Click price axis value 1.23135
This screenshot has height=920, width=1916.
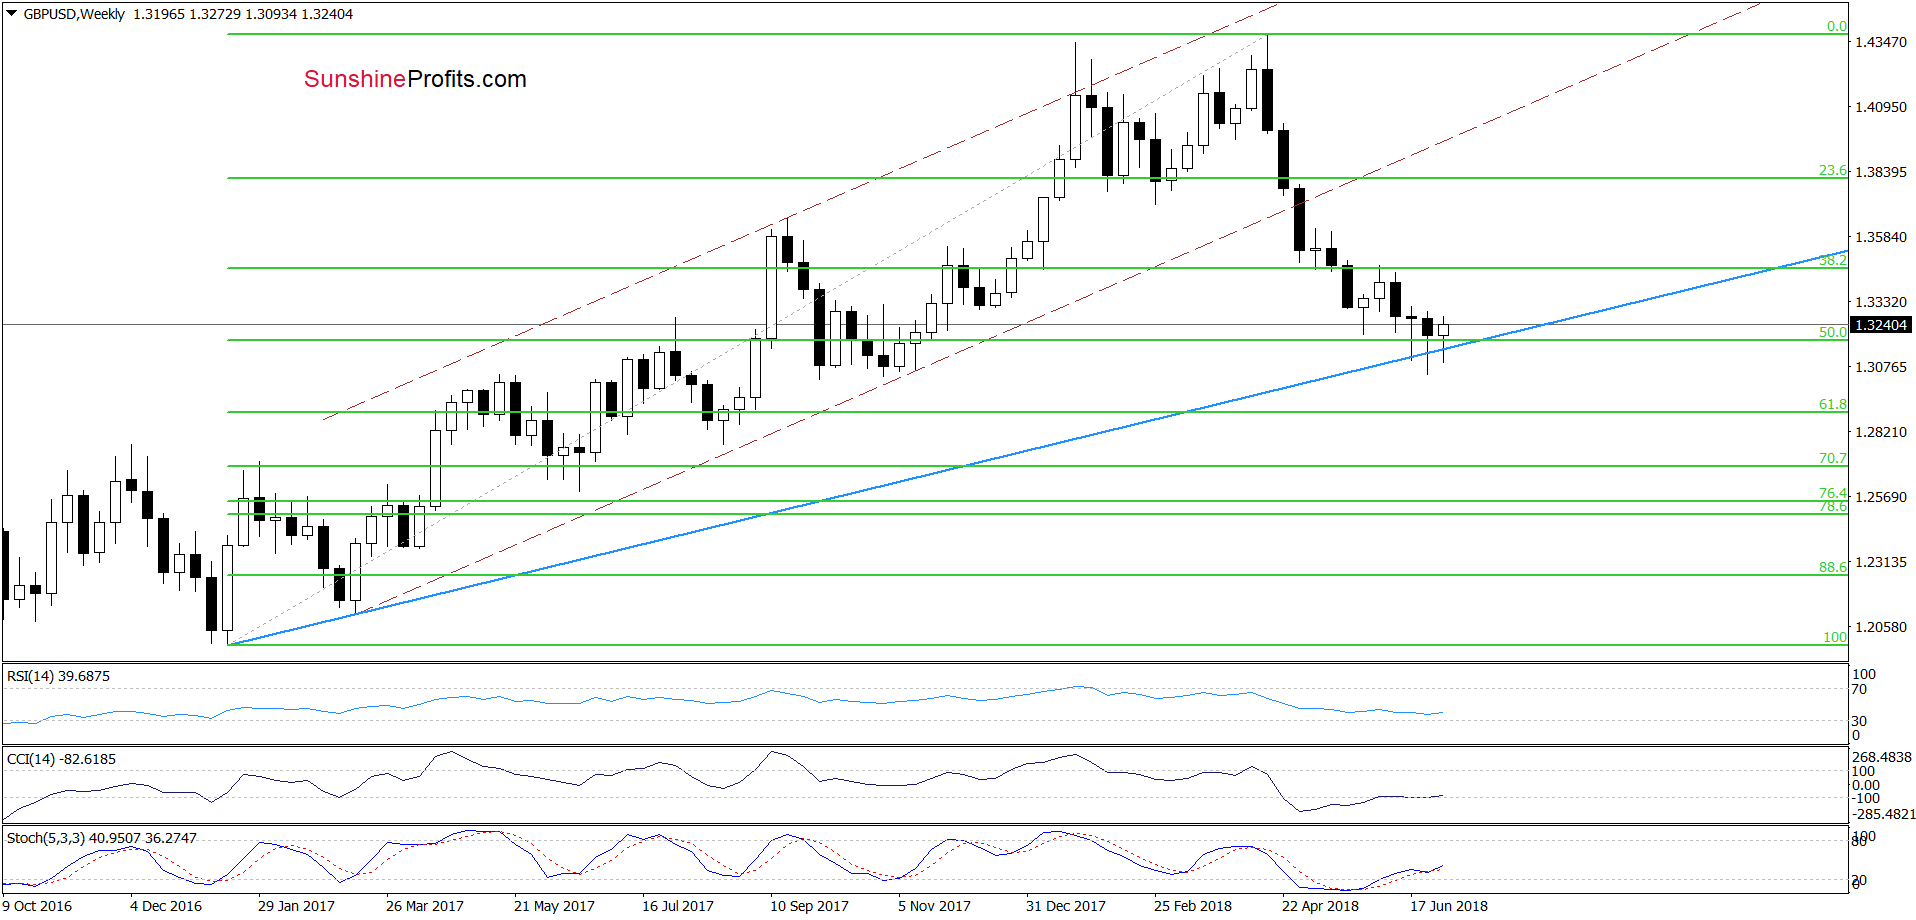[x=1881, y=562]
